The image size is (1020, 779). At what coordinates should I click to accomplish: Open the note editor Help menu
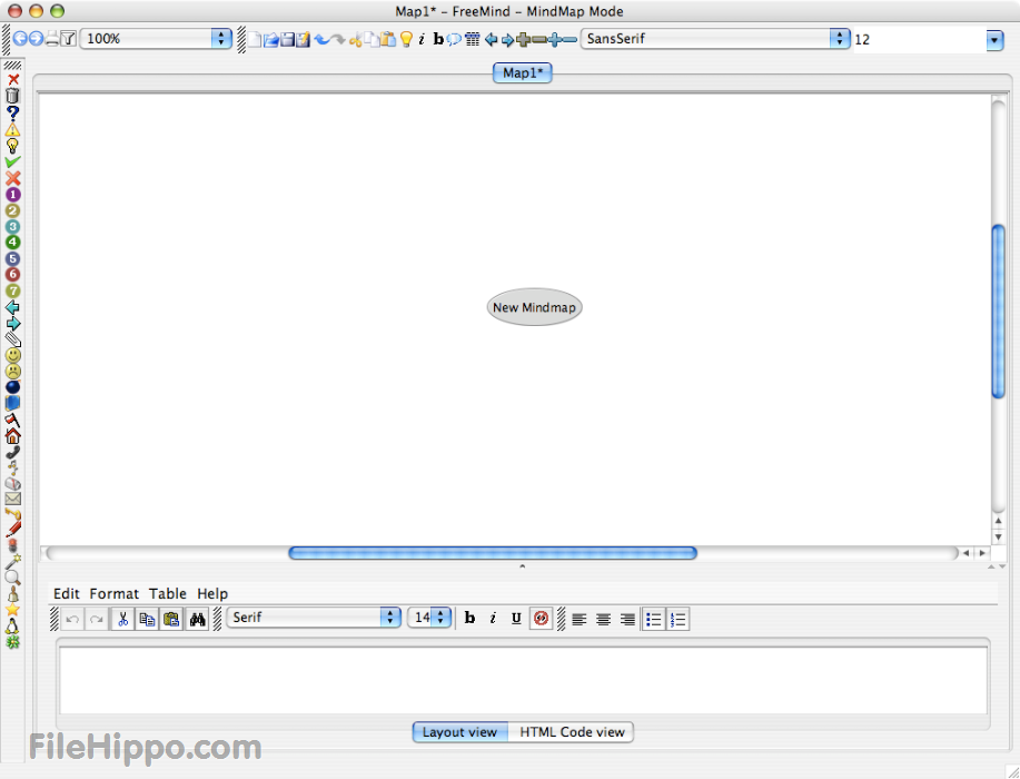(213, 594)
